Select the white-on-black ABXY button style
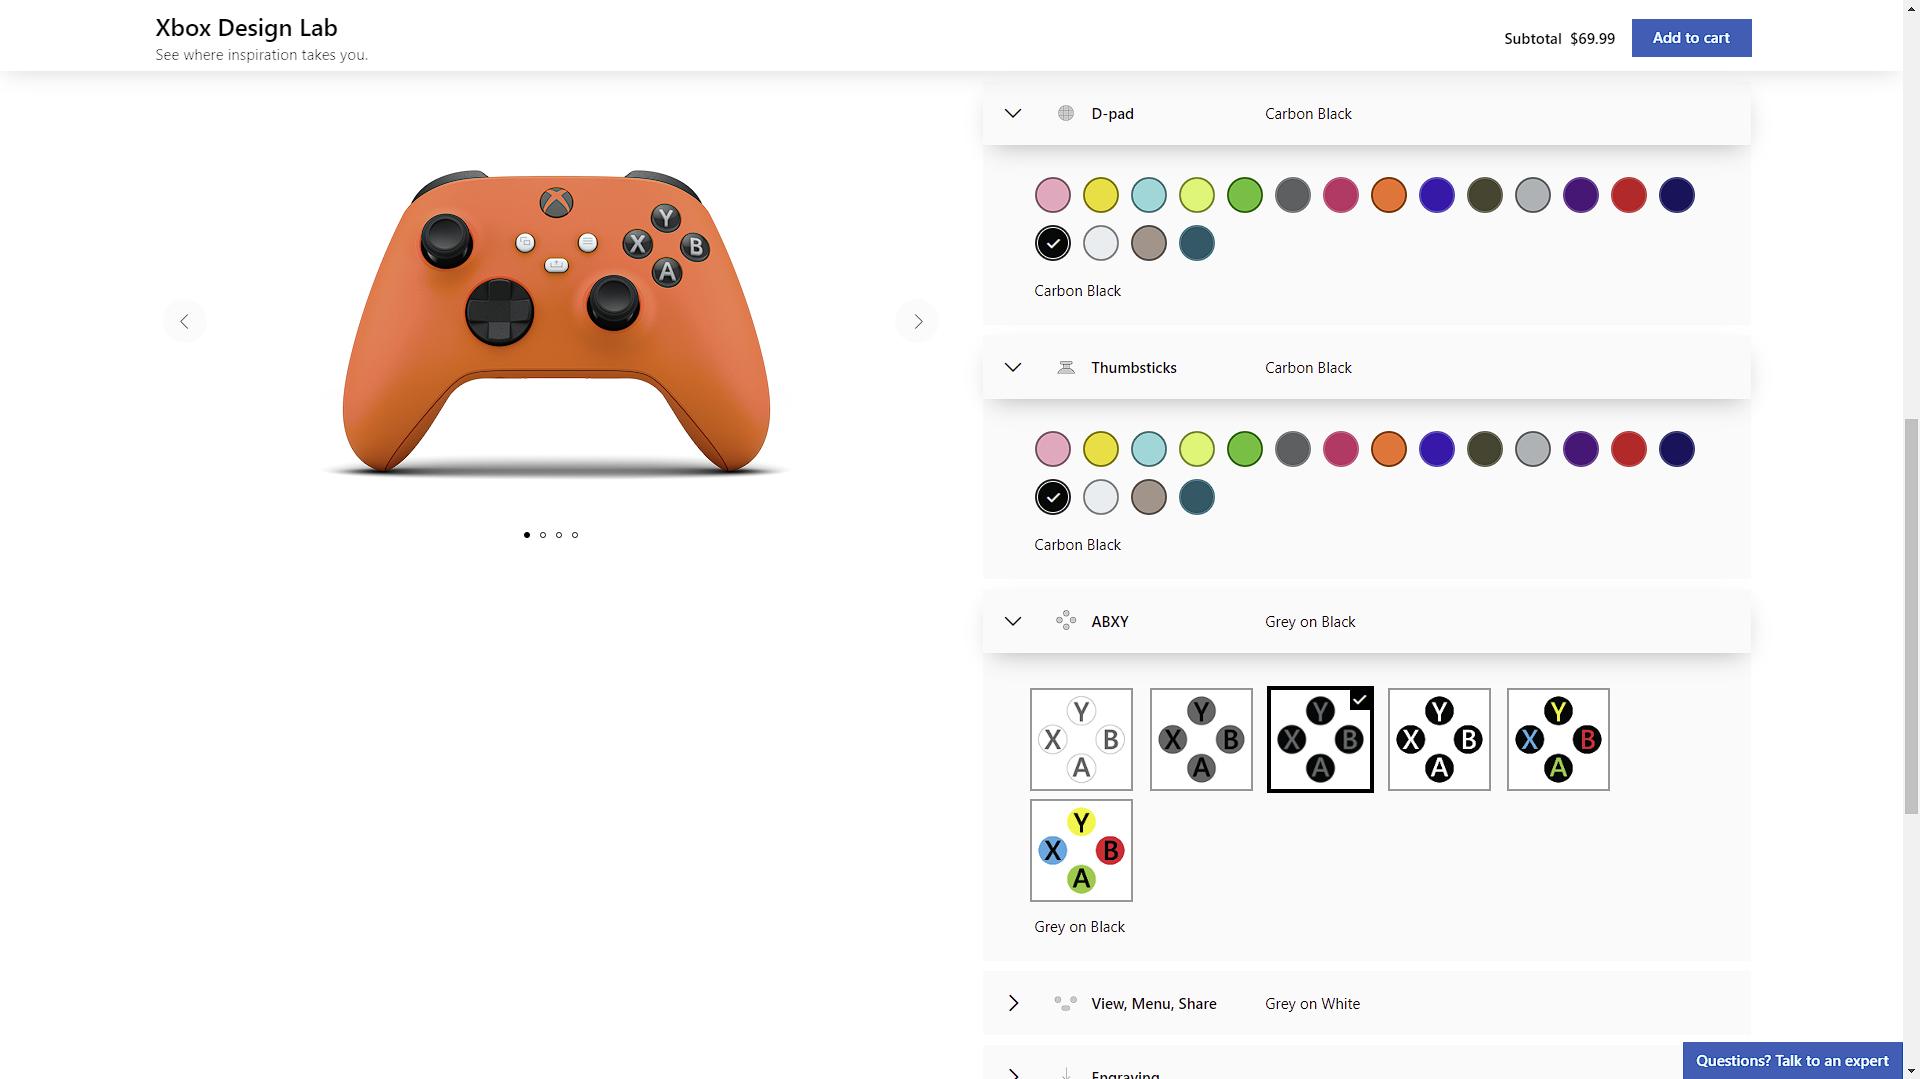This screenshot has height=1079, width=1920. 1439,739
